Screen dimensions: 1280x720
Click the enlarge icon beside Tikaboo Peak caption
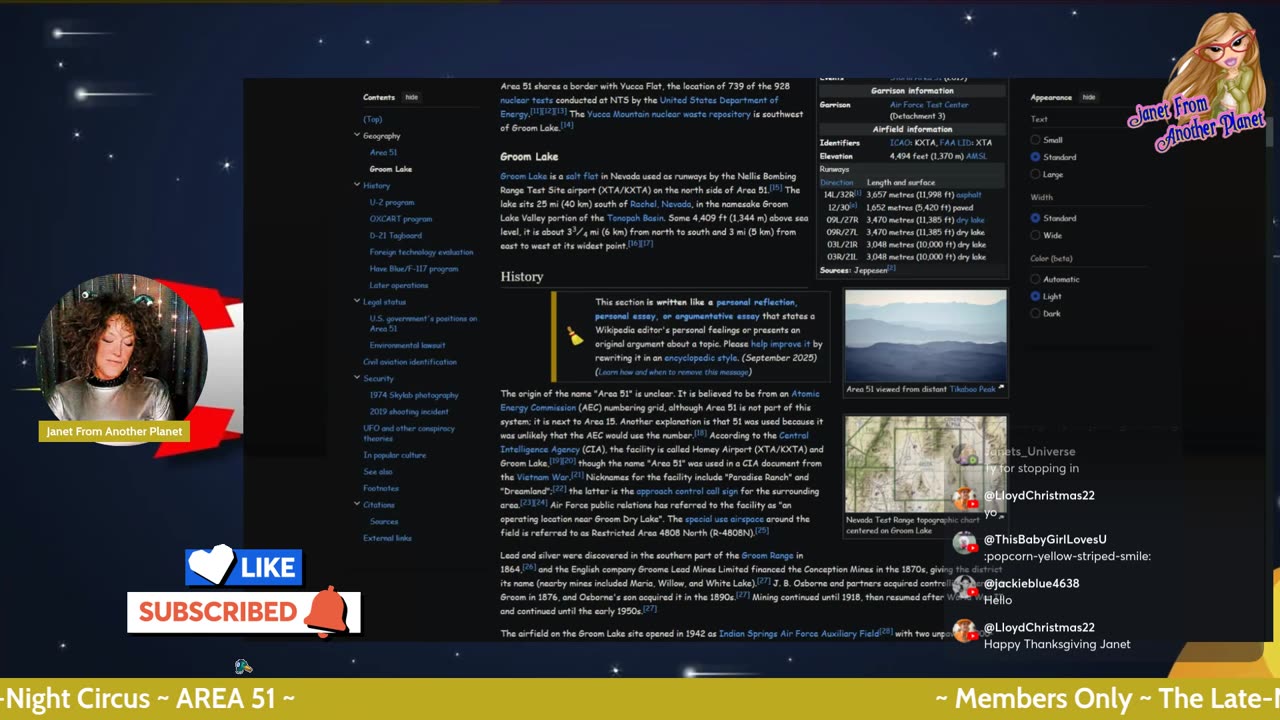(1001, 389)
